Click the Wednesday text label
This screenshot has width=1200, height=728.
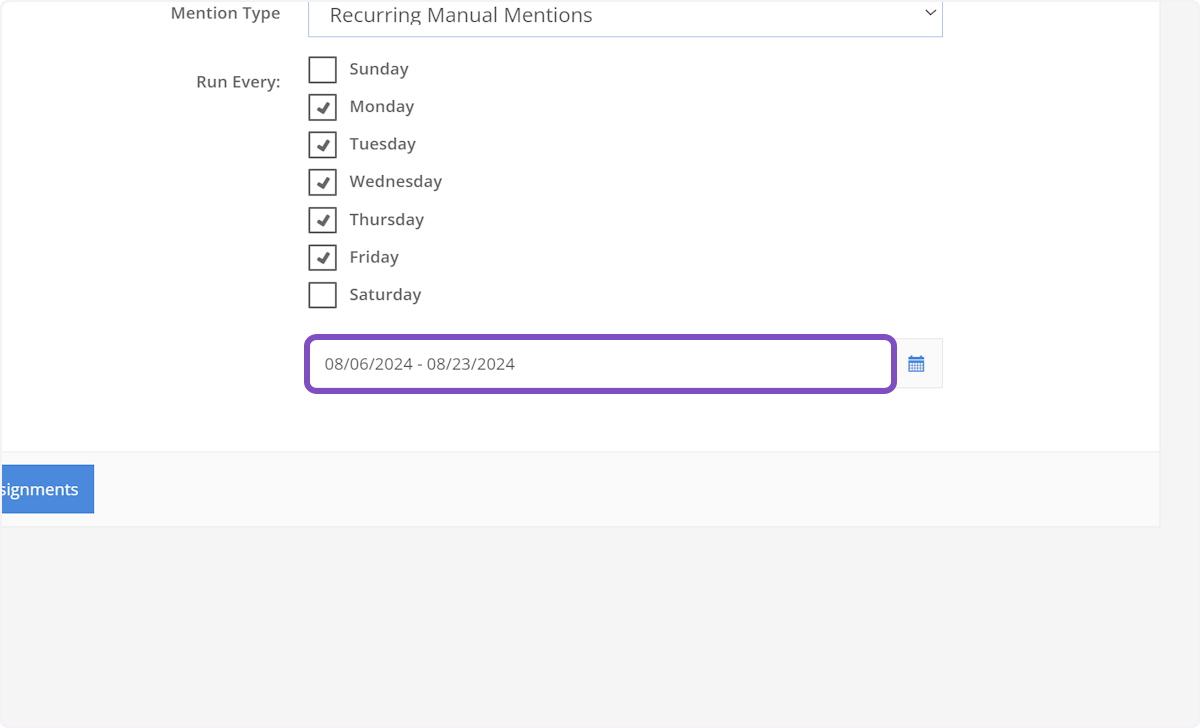[x=395, y=182]
